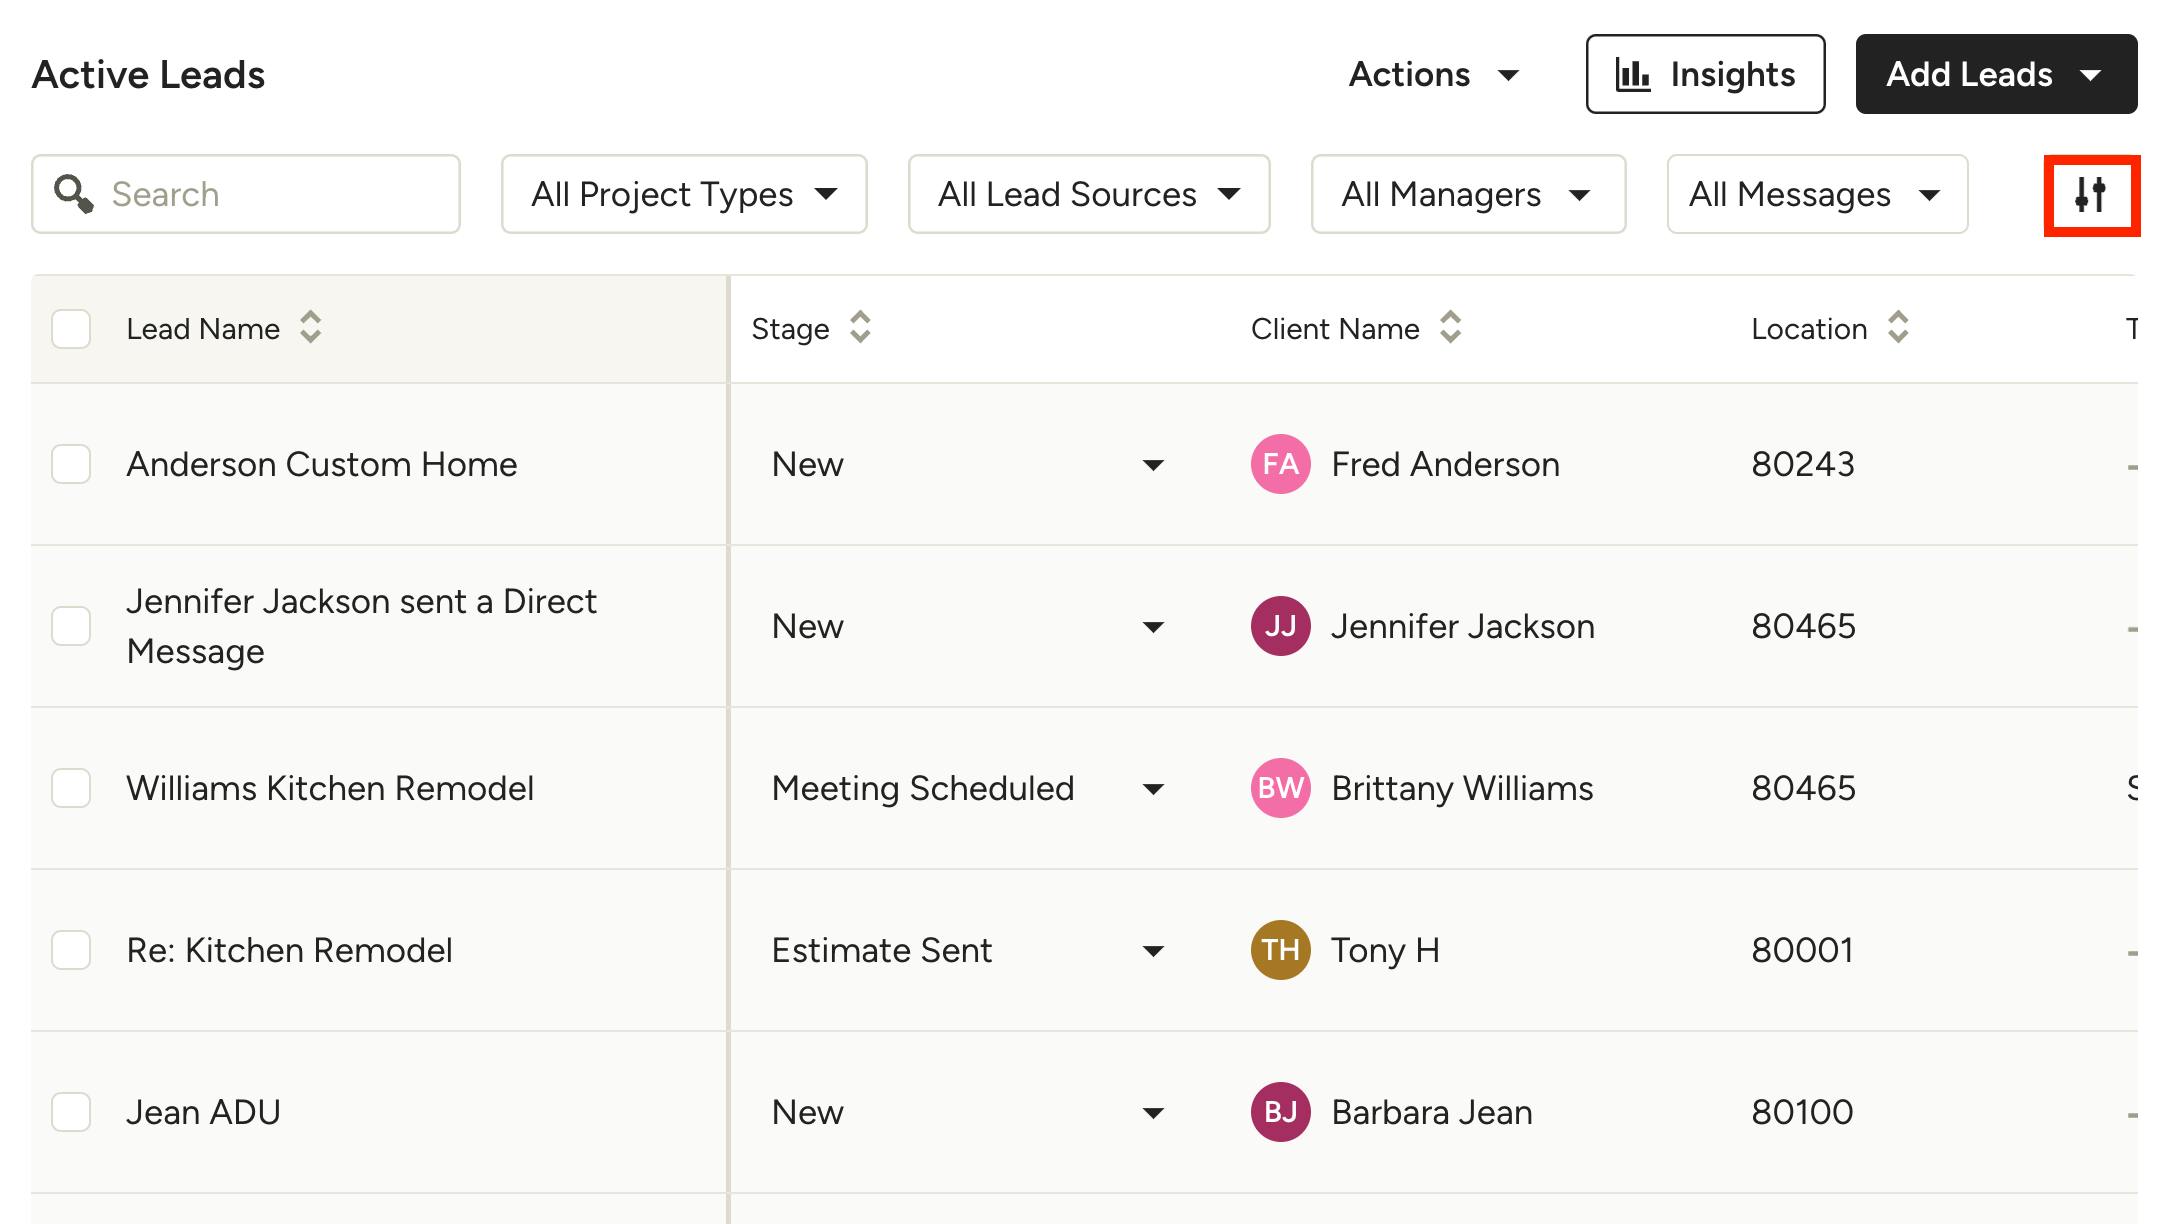The image size is (2164, 1224).
Task: Open the All Messages filter menu
Action: 1816,194
